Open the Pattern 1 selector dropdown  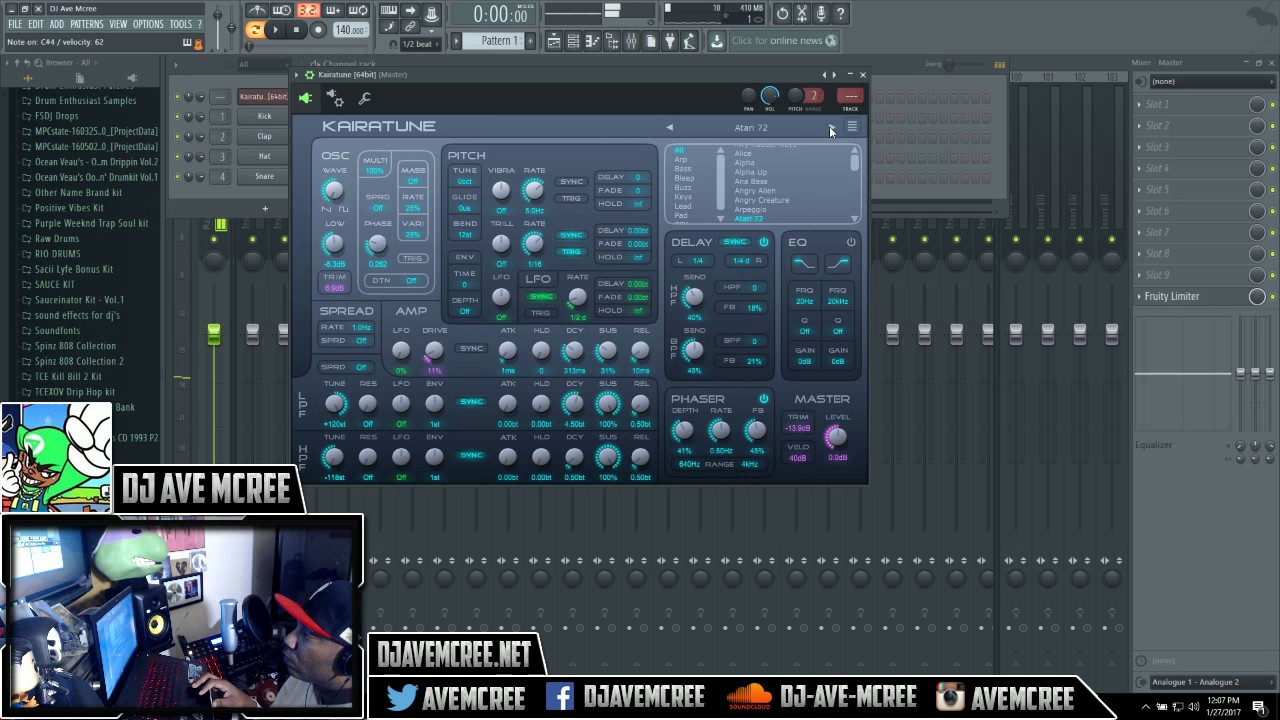click(x=500, y=41)
